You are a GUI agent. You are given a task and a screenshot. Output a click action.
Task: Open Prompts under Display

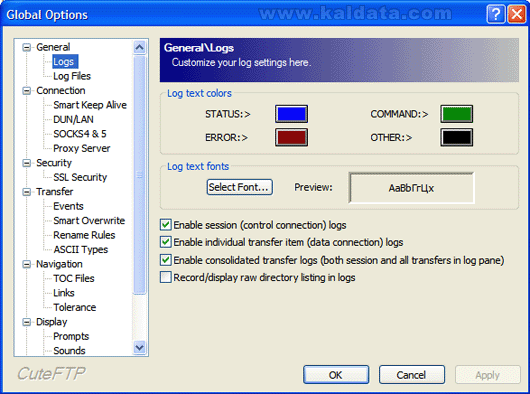[x=71, y=337]
